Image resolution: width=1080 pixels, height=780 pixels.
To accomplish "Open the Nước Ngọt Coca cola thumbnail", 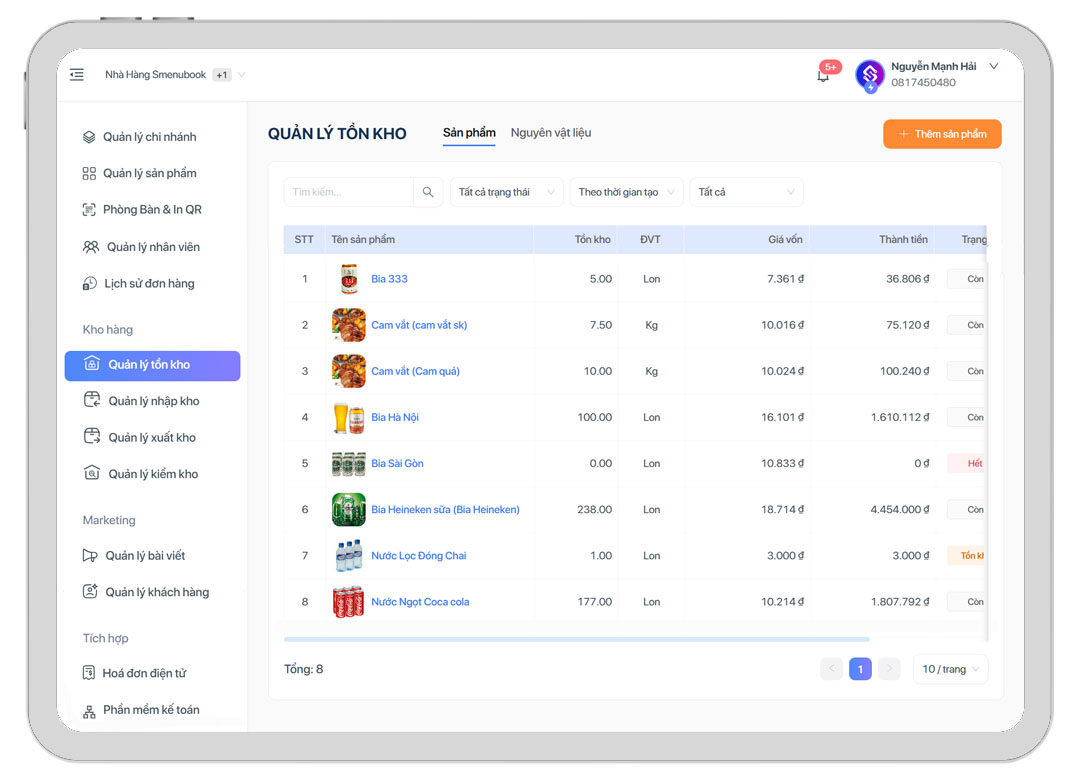I will click(x=349, y=602).
